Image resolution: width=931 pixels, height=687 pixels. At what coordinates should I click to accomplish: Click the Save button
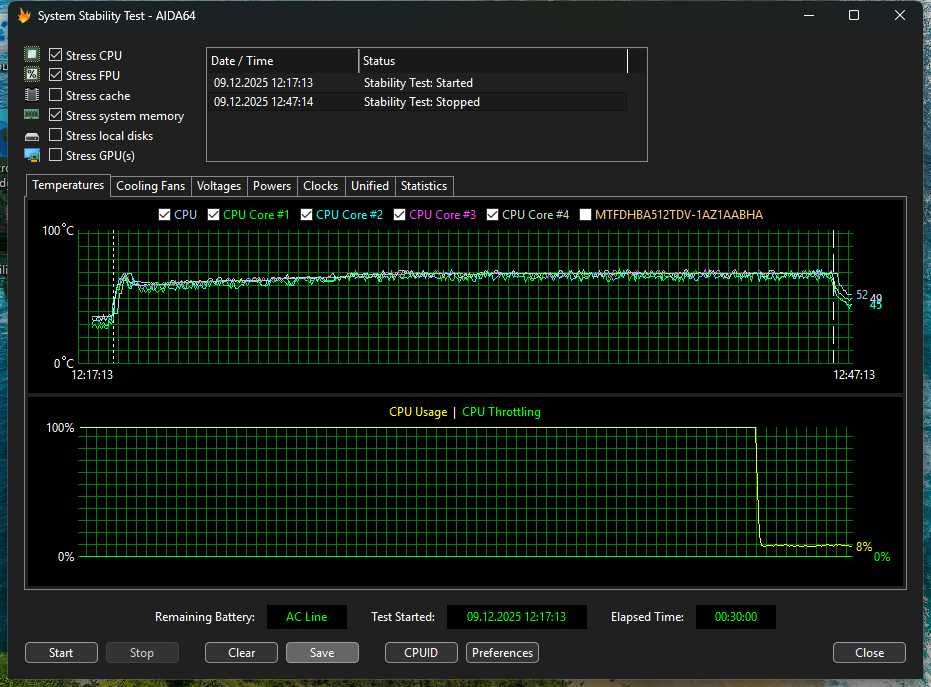(322, 653)
